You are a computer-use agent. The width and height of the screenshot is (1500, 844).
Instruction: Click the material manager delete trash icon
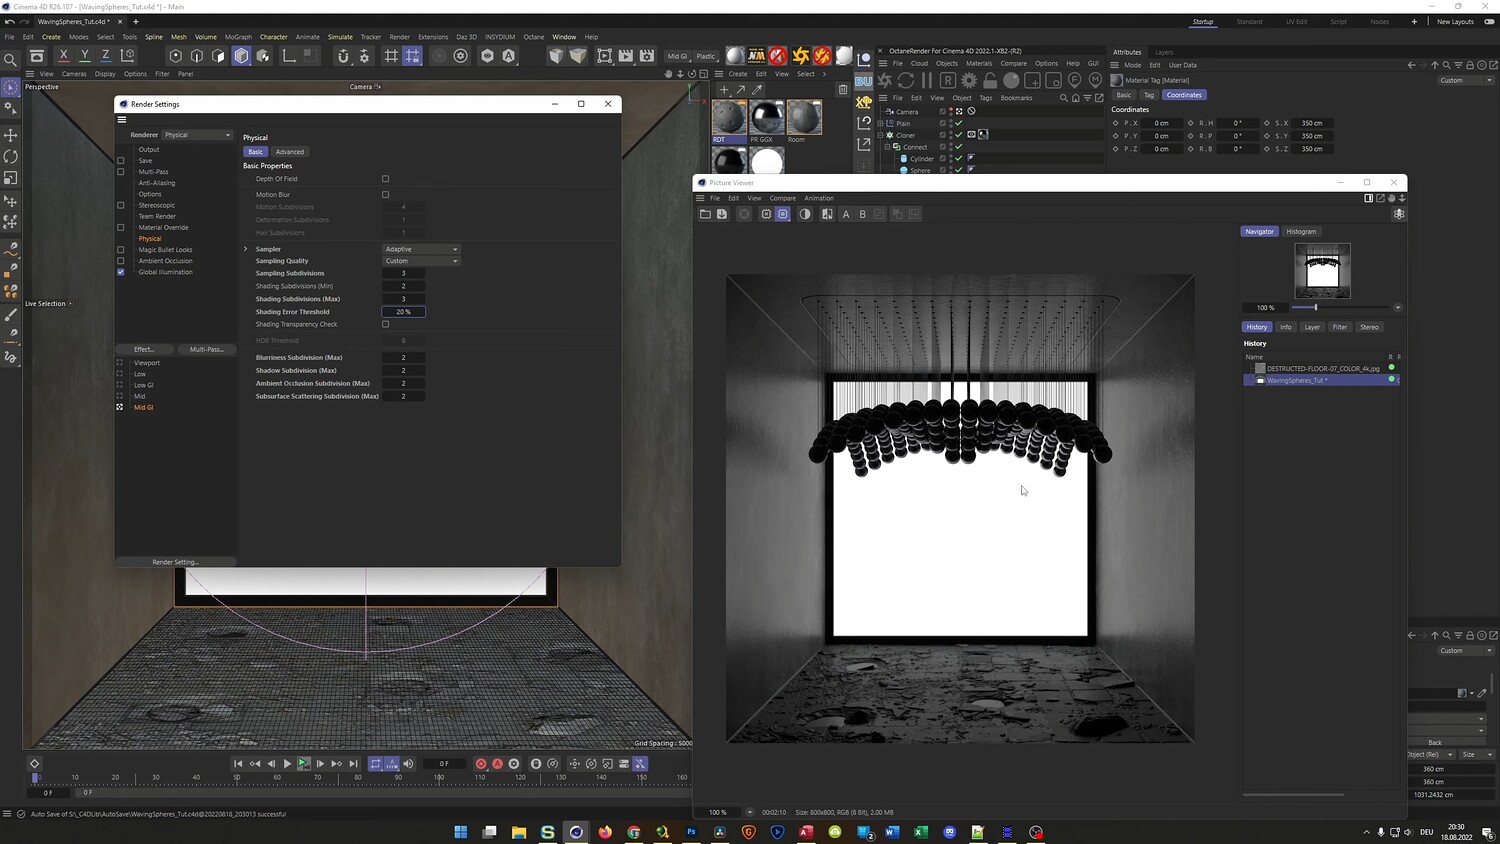point(843,89)
